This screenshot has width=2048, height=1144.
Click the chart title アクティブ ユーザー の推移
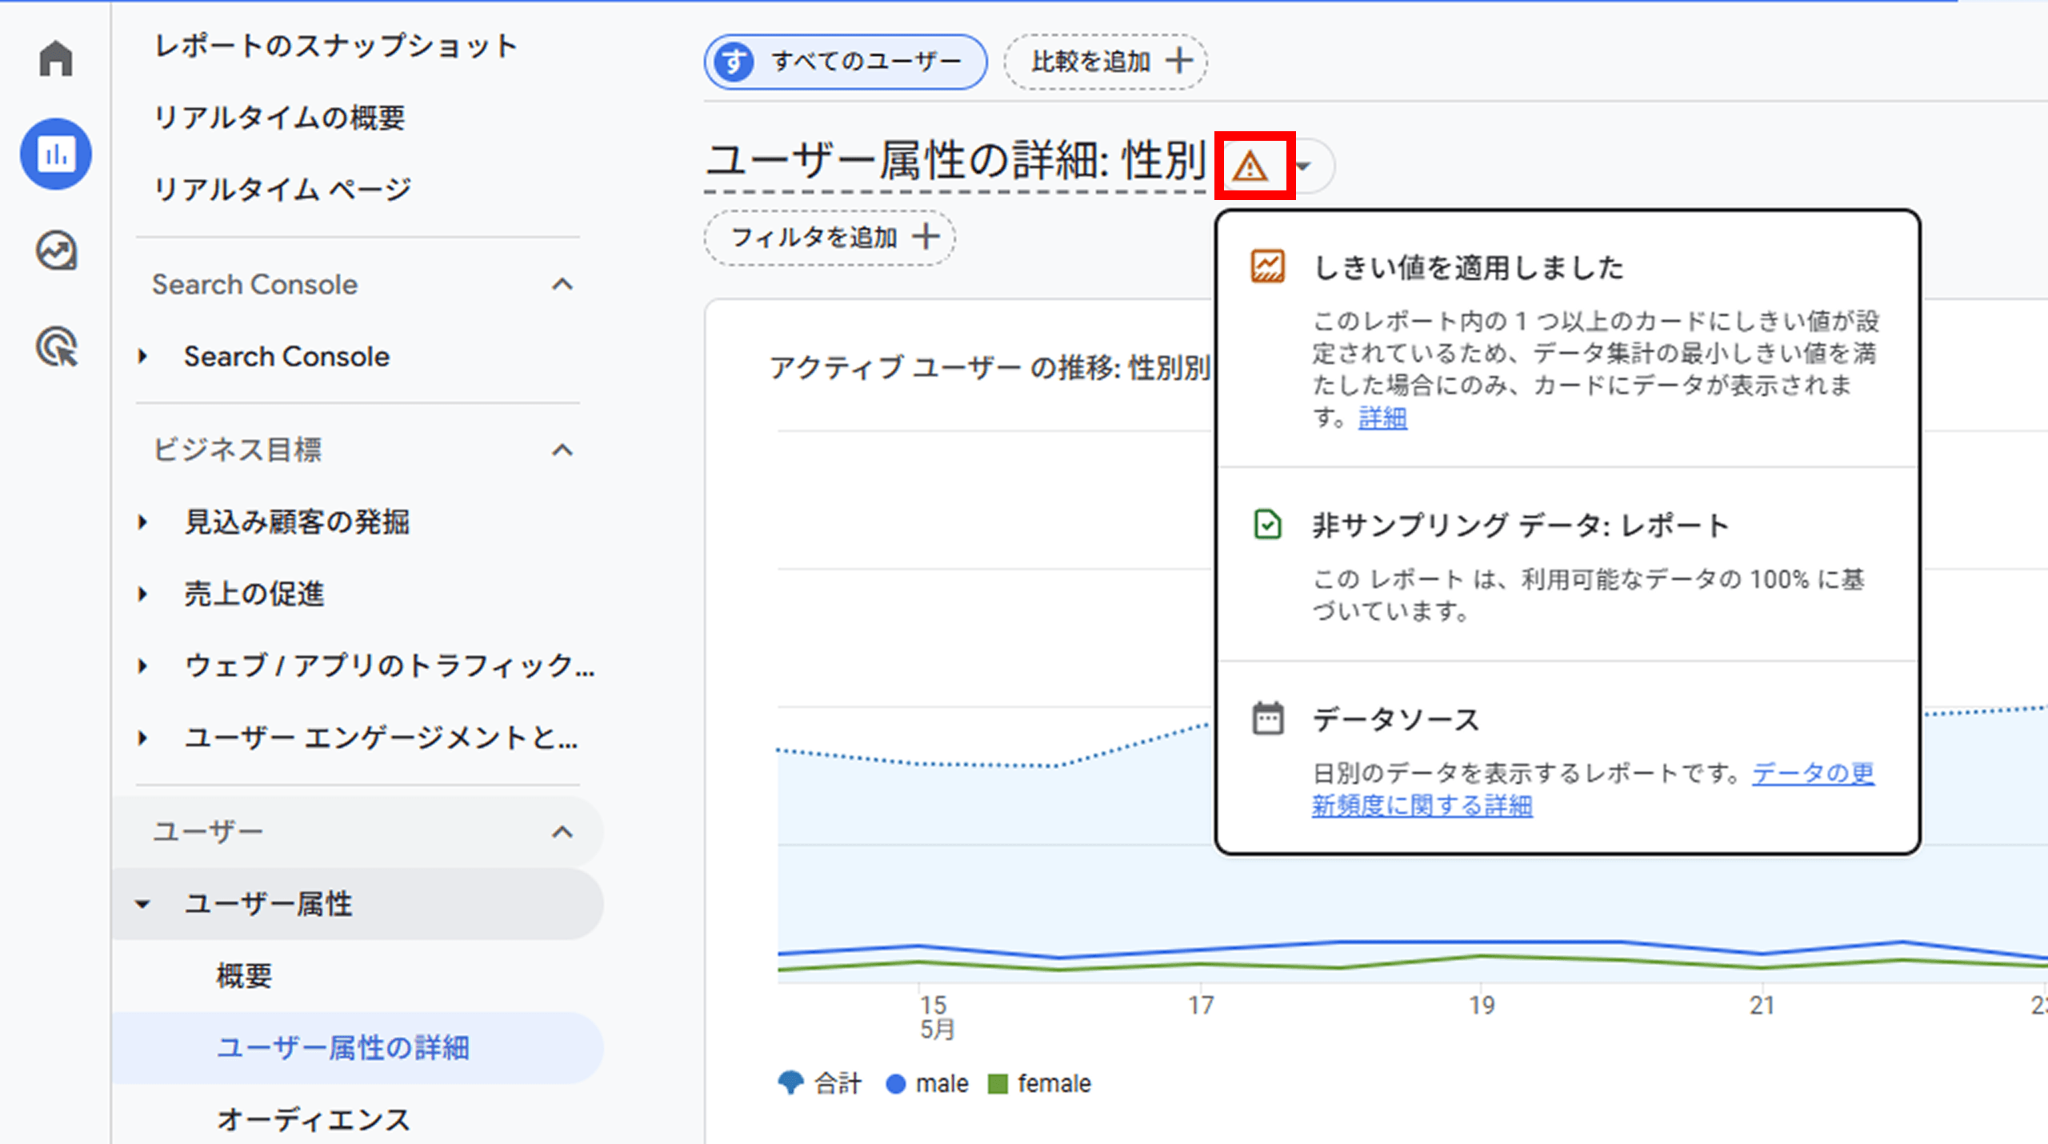pyautogui.click(x=989, y=367)
